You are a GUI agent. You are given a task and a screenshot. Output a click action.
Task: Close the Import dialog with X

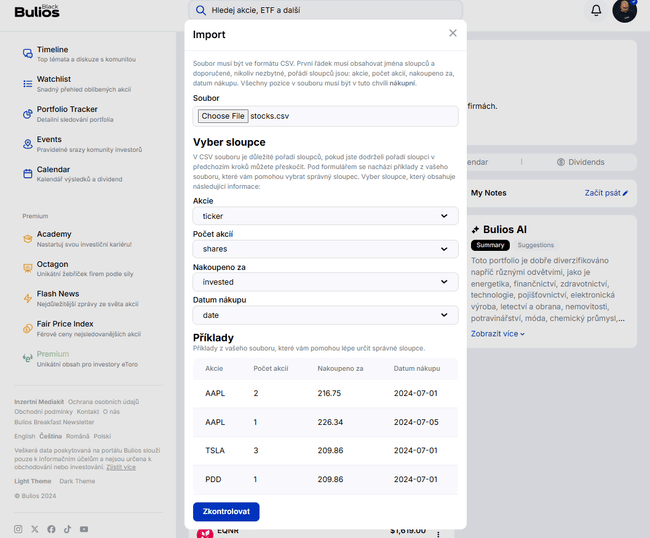coord(452,33)
